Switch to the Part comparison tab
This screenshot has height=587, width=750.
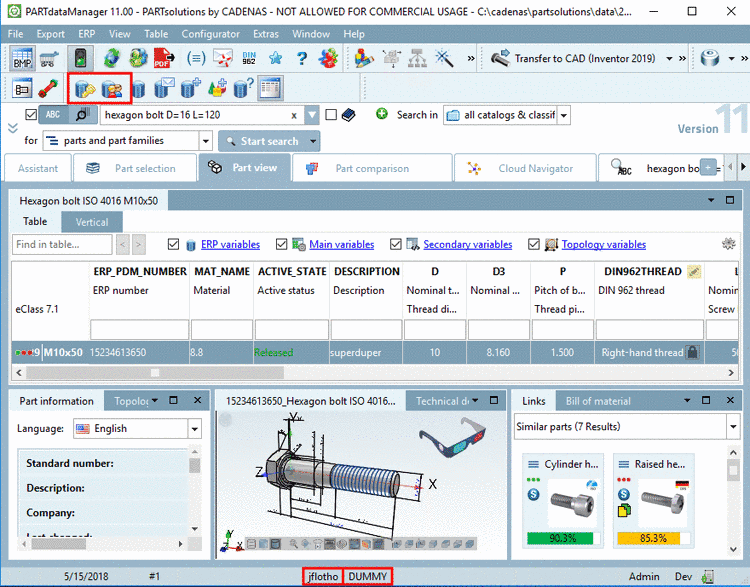tap(372, 168)
